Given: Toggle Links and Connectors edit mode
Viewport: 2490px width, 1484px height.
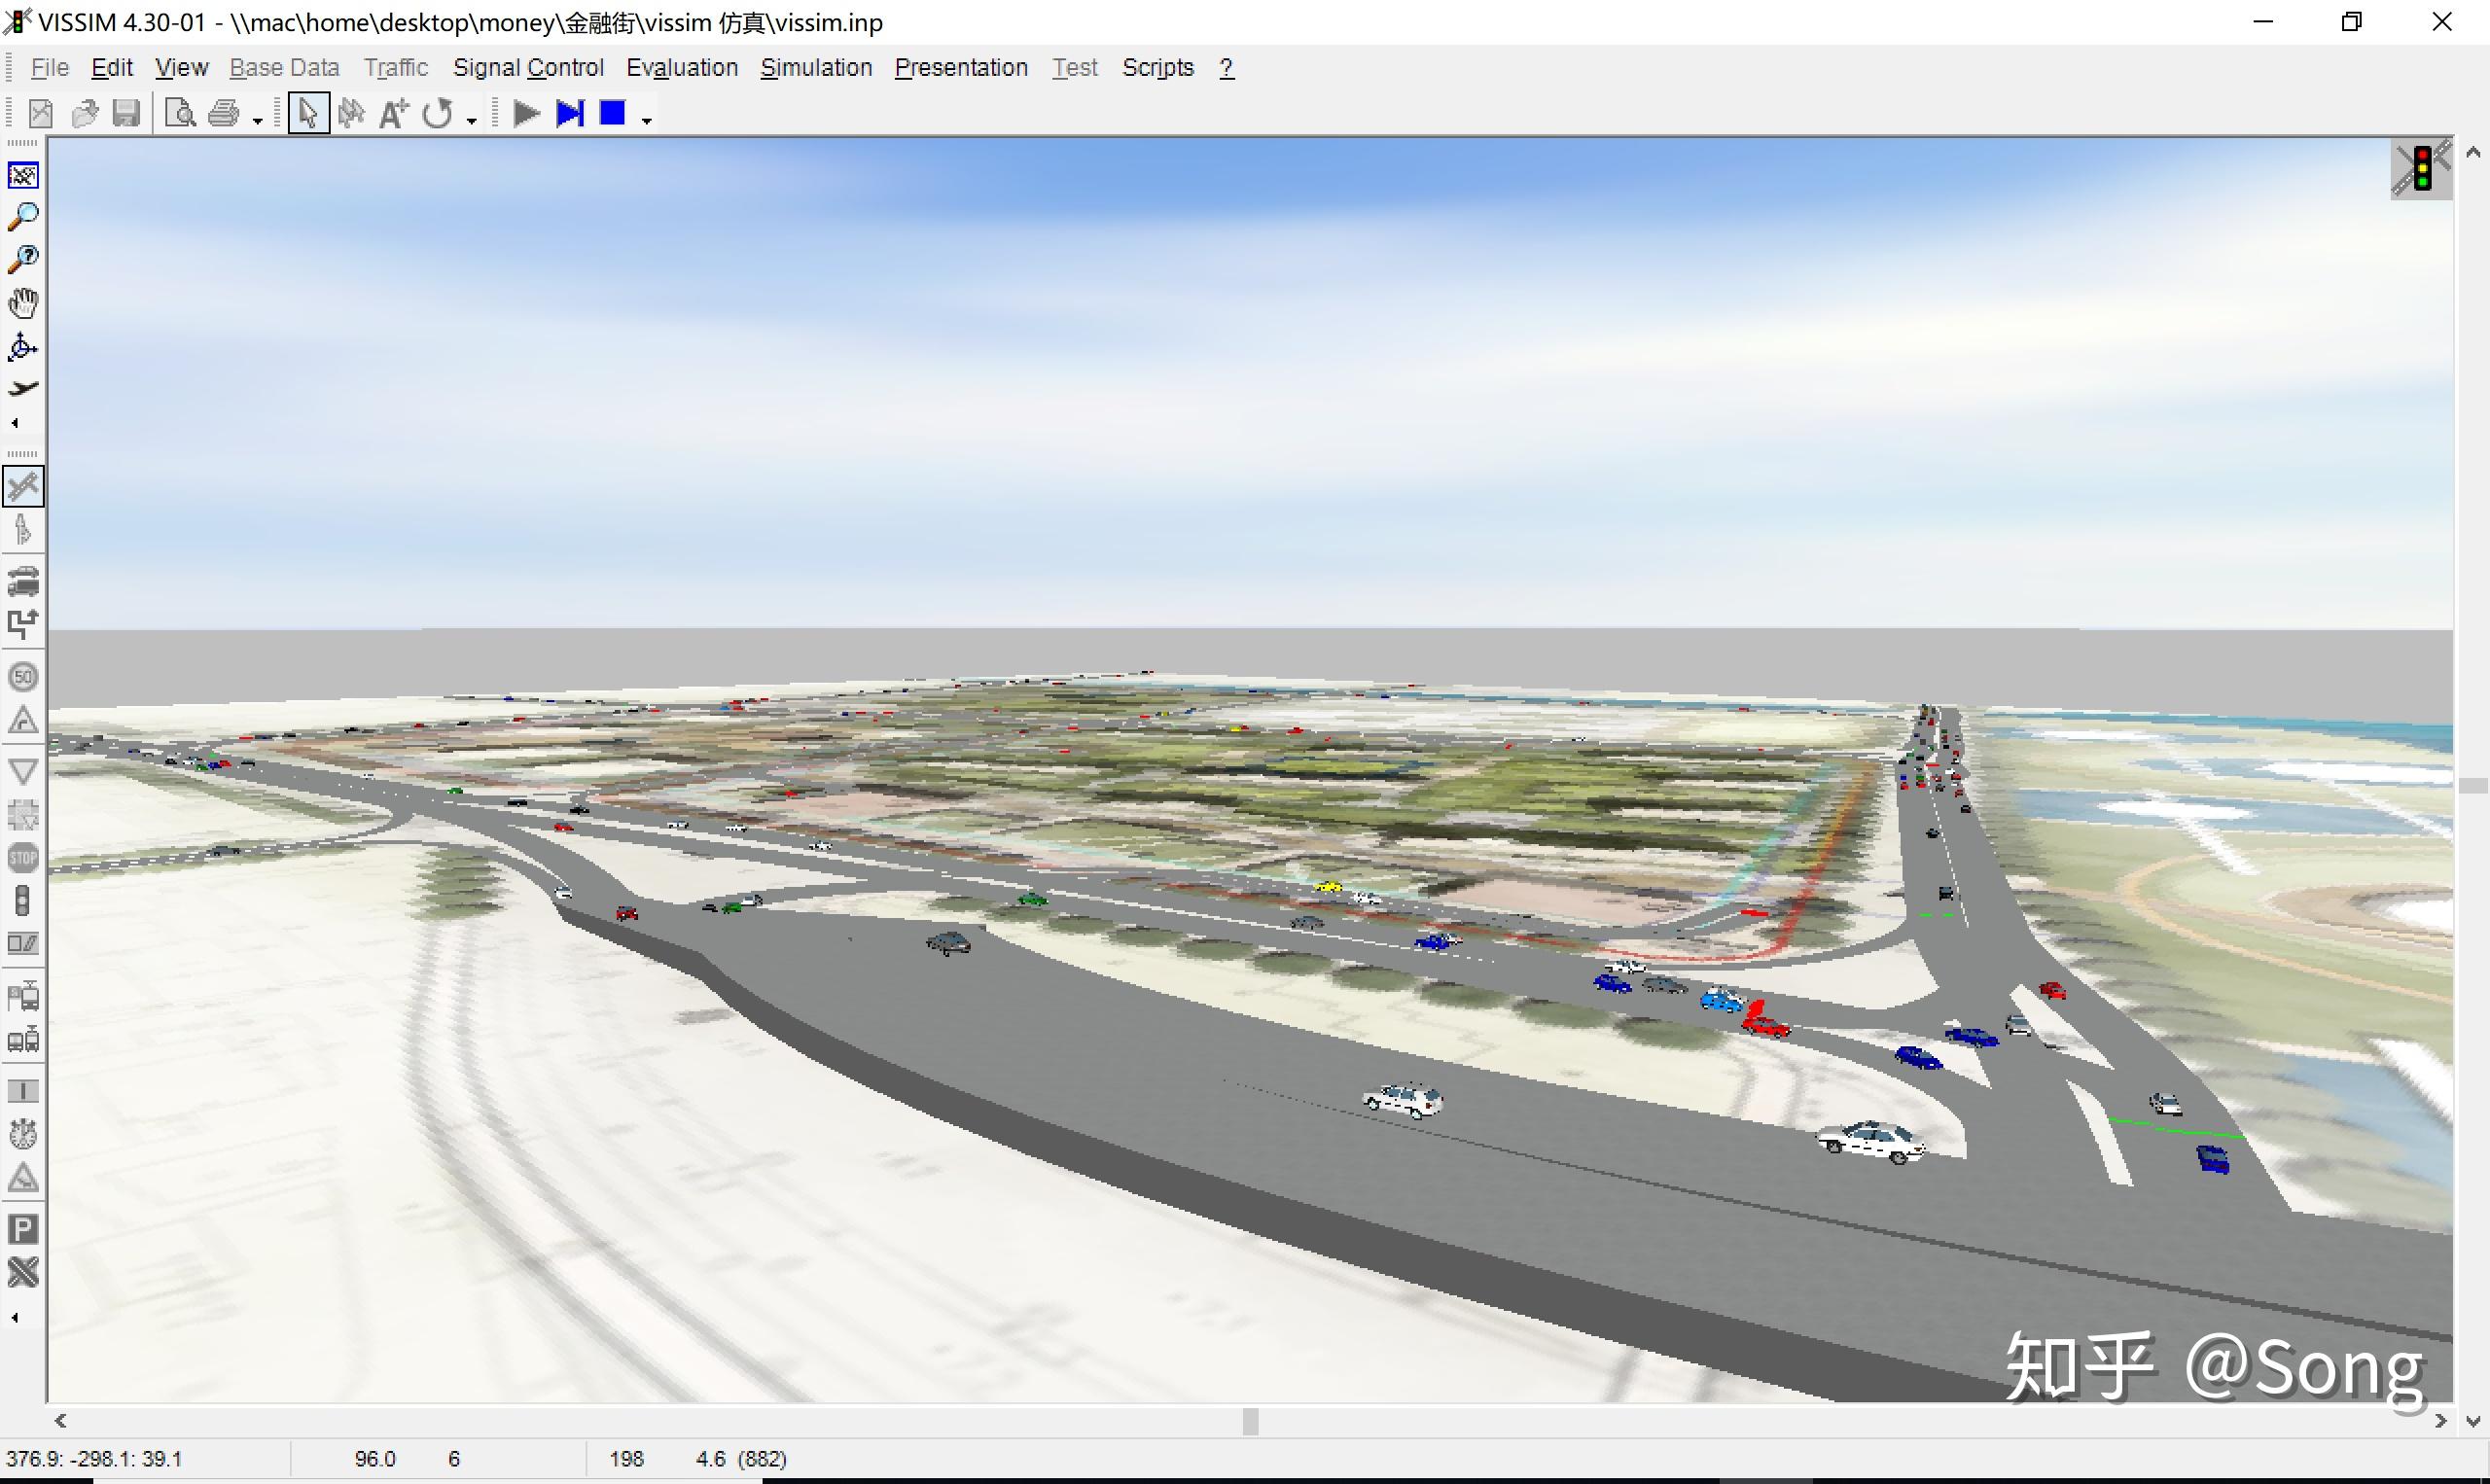Looking at the screenshot, I should click(x=23, y=487).
